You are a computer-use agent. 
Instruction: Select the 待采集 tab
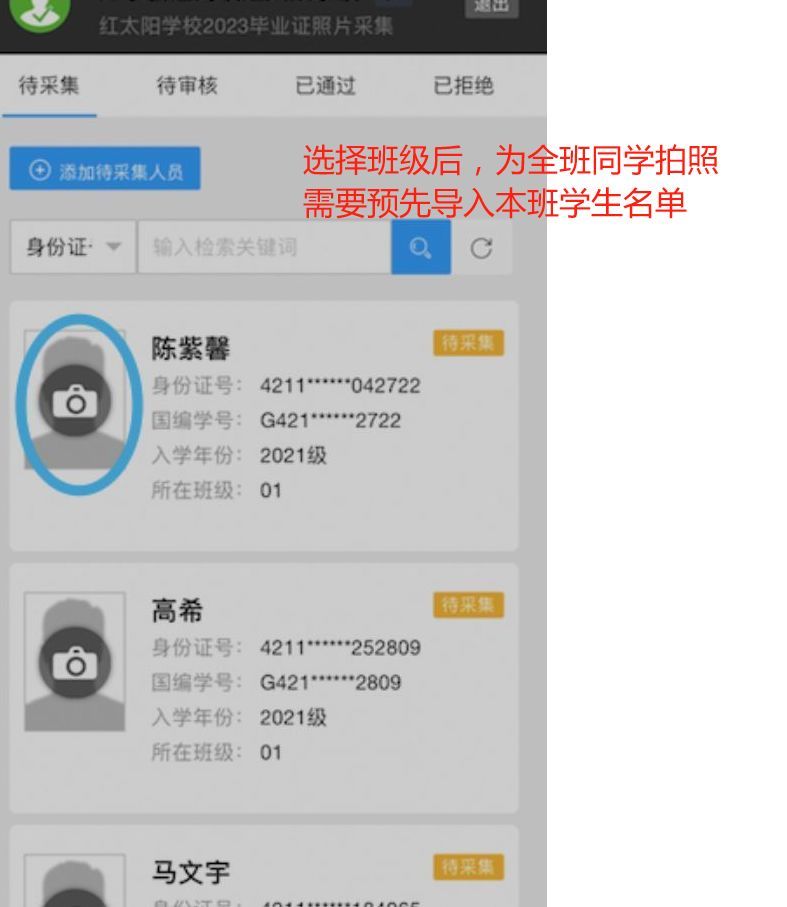[x=49, y=86]
